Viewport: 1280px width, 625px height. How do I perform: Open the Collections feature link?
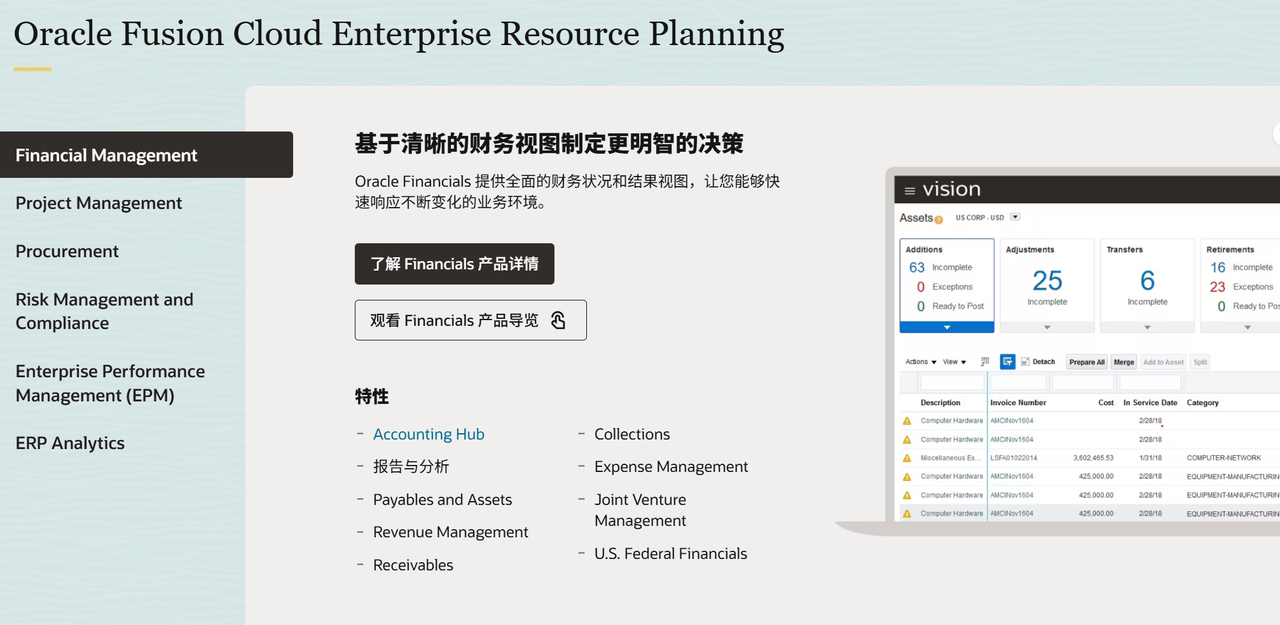click(x=632, y=434)
